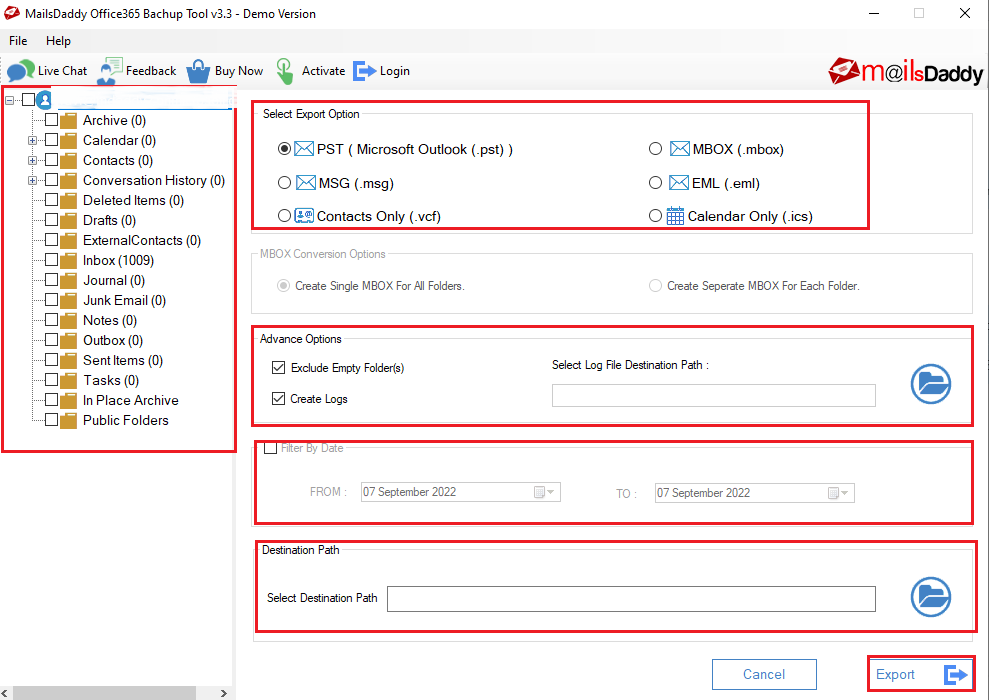
Task: Check the Archive folder checkbox
Action: pos(52,120)
